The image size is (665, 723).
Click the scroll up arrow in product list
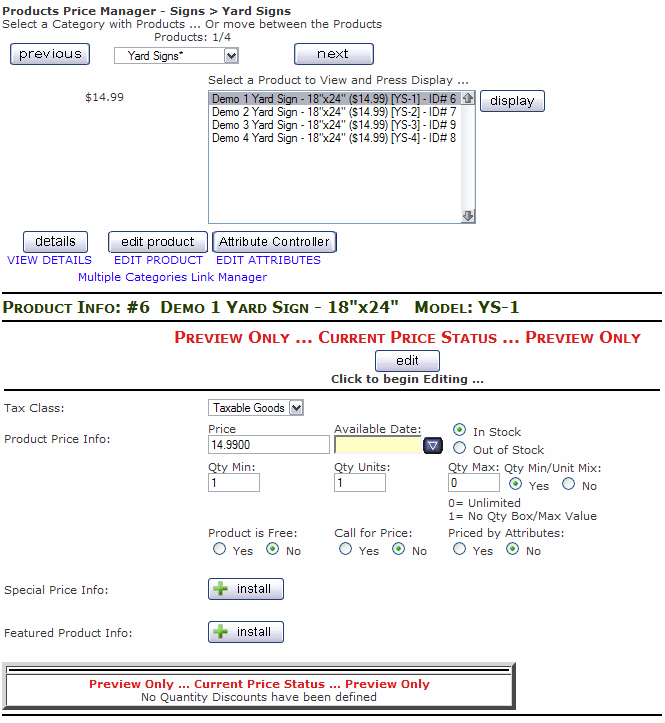point(468,98)
